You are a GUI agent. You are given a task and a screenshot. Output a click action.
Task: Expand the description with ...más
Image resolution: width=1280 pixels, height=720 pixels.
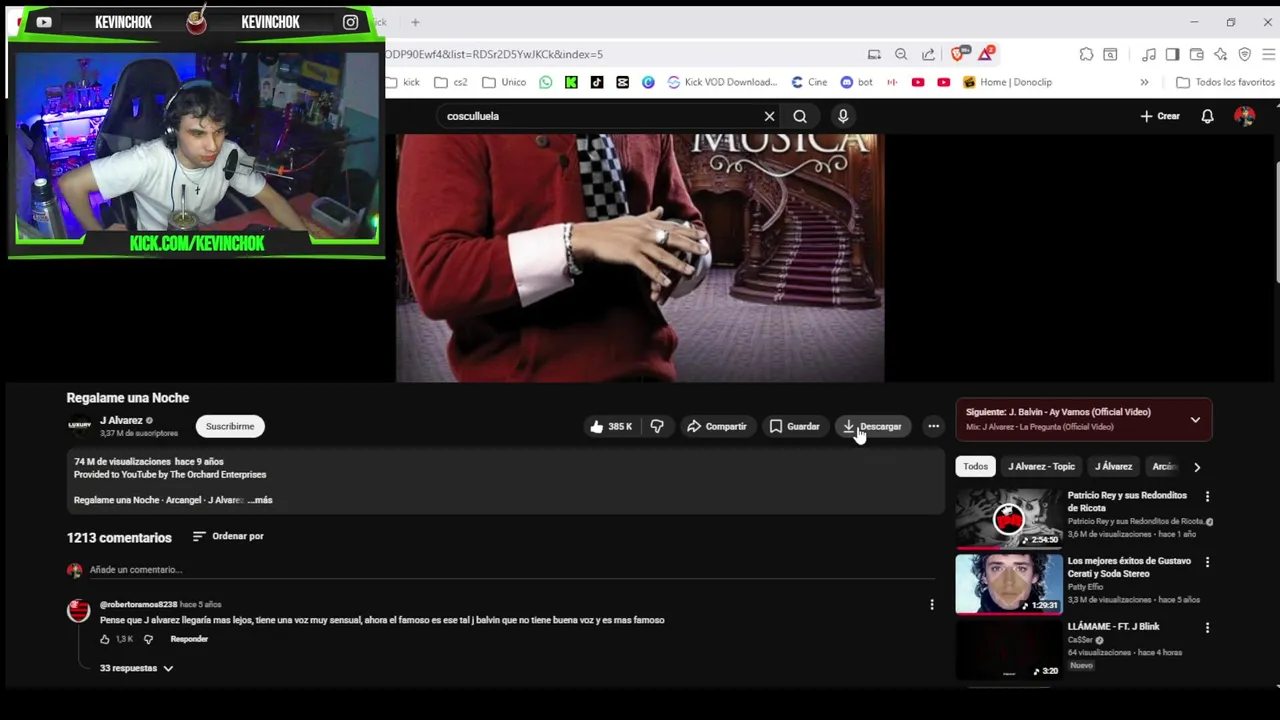point(260,500)
